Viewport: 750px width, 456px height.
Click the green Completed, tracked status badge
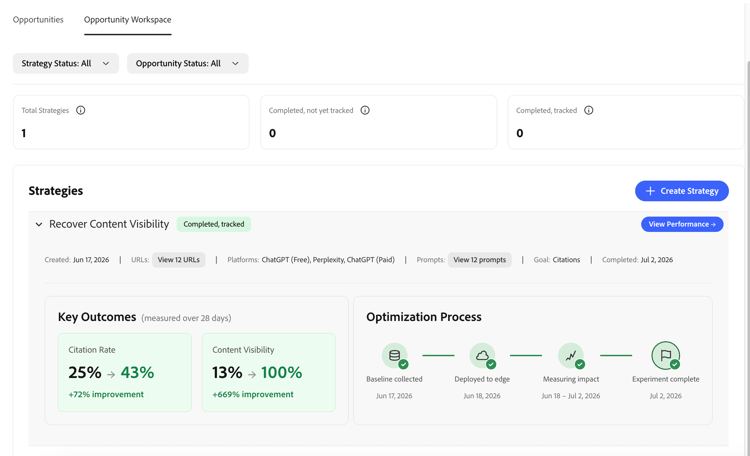[x=214, y=224]
